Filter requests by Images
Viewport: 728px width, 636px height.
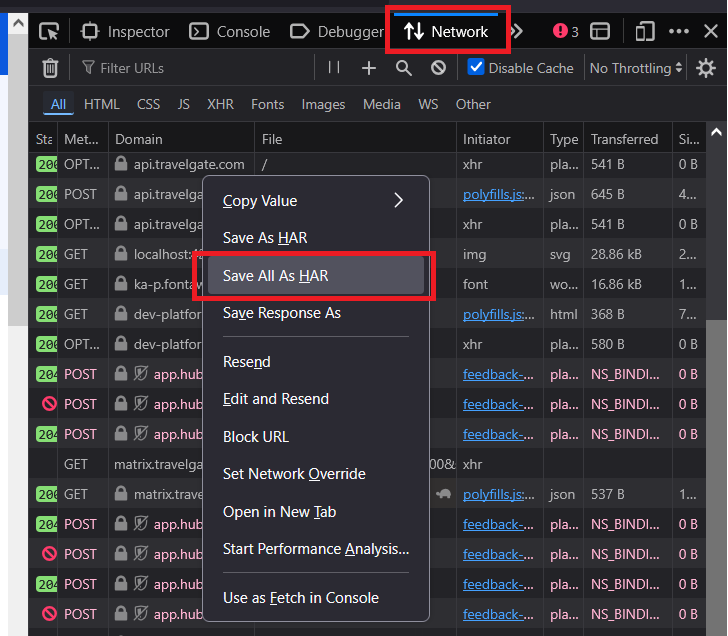coord(323,104)
